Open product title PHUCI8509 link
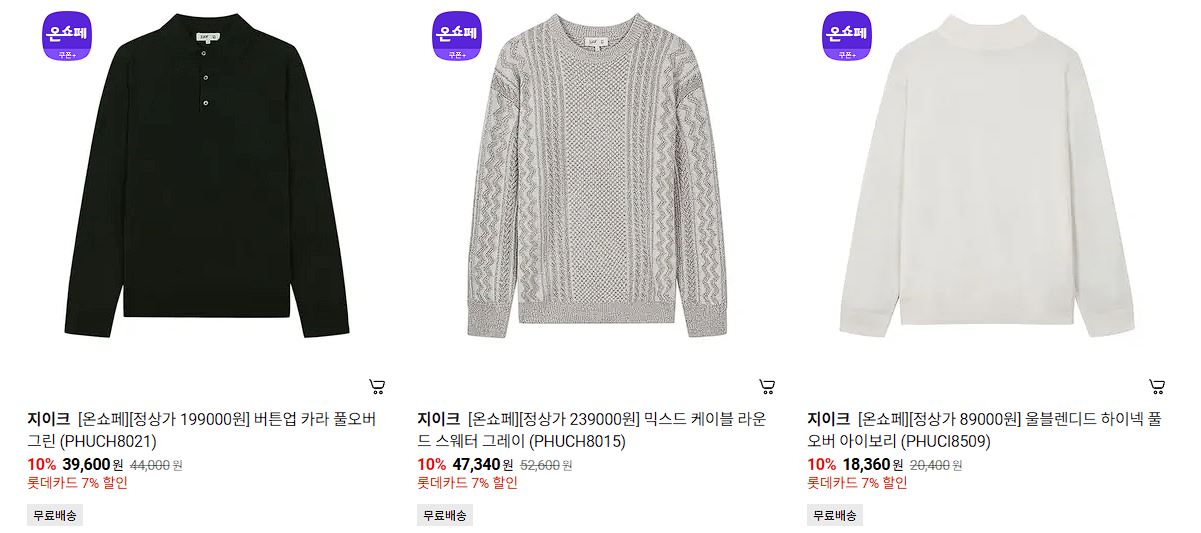 point(984,429)
